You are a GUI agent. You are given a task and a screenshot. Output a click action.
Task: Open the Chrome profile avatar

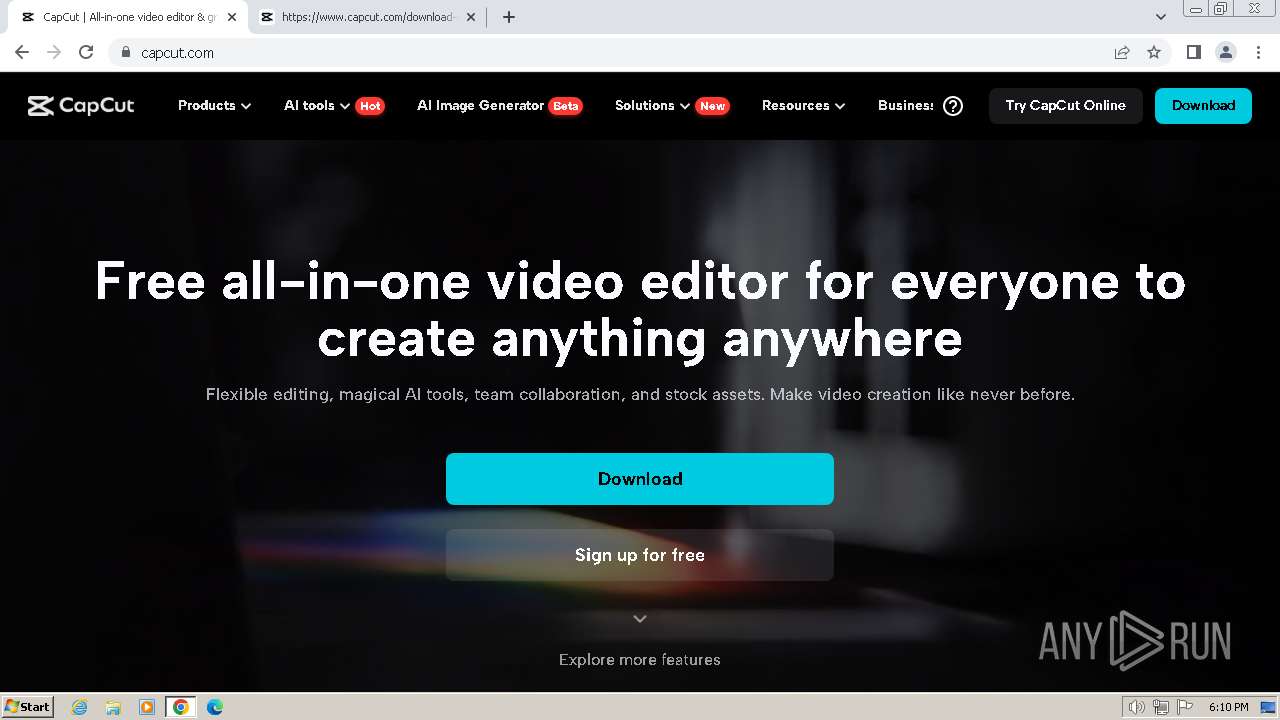(x=1226, y=53)
